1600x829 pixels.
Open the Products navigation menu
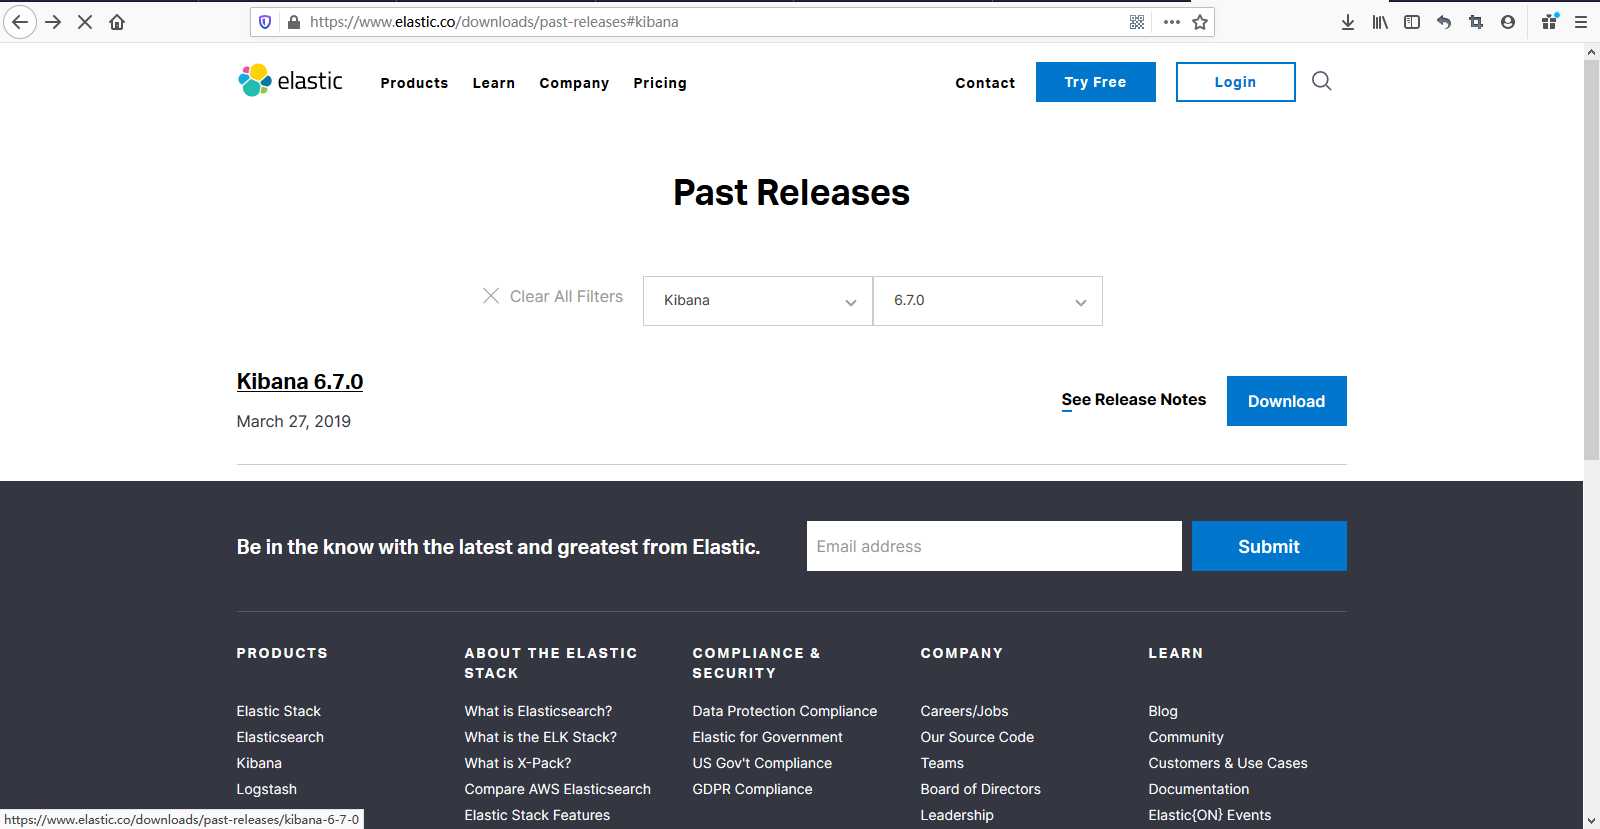coord(414,83)
